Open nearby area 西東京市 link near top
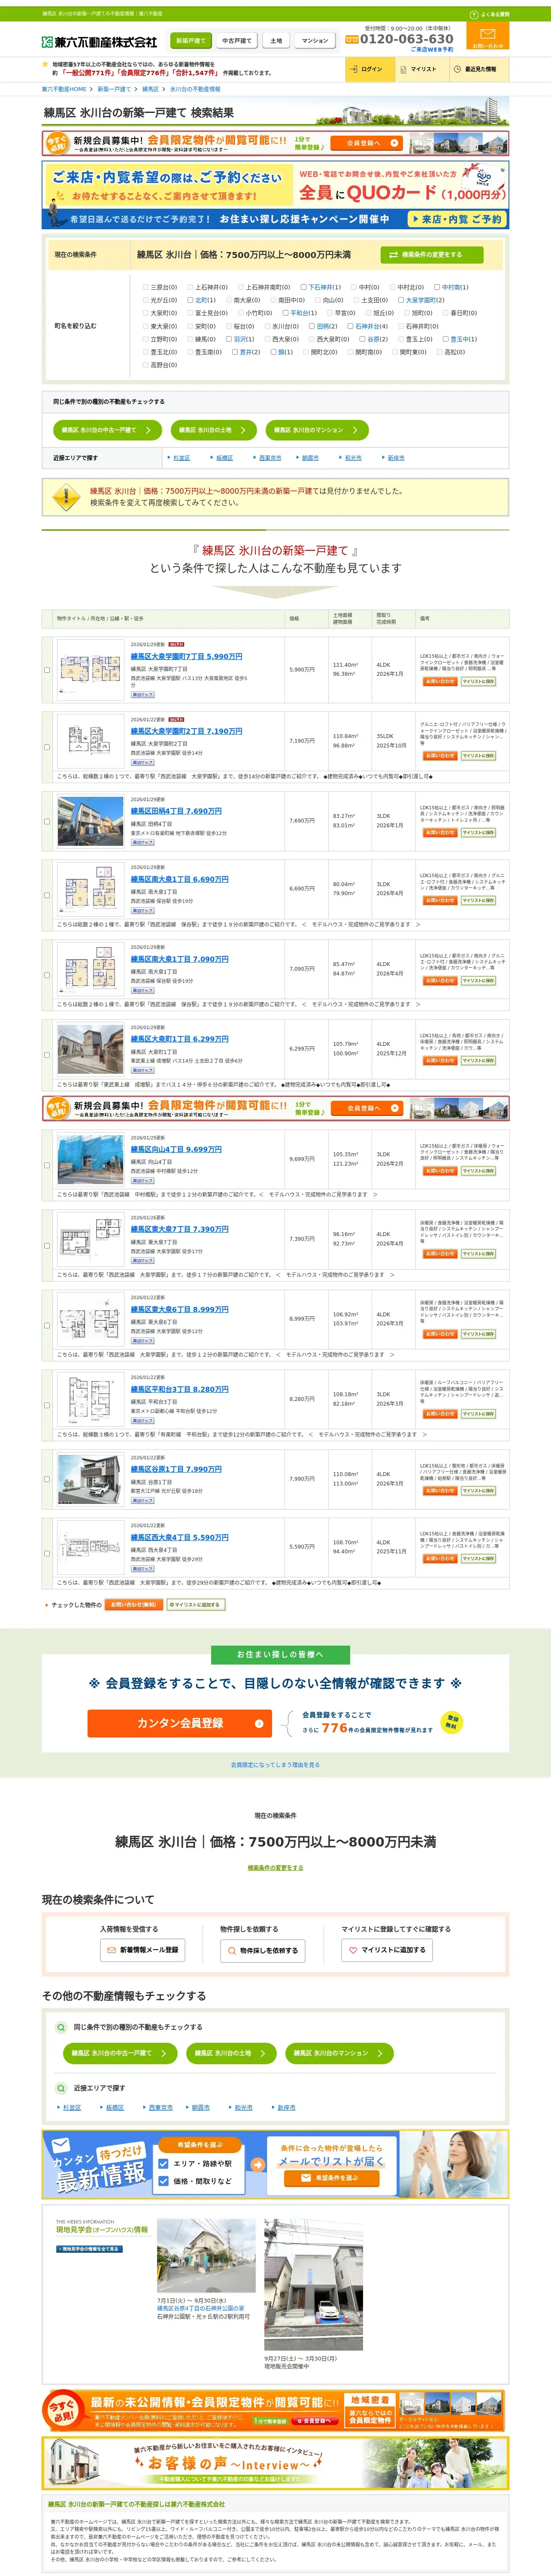 click(x=270, y=458)
